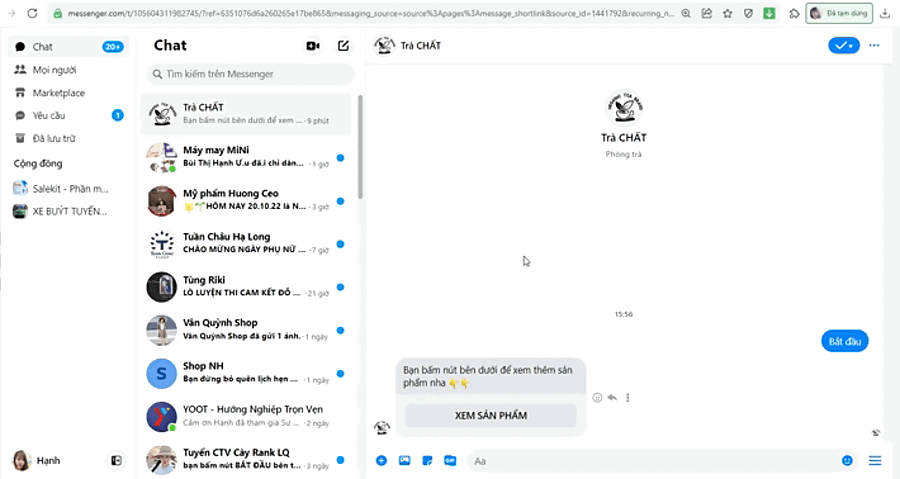Open the shield extension icon
Image resolution: width=900 pixels, height=479 pixels.
pyautogui.click(x=748, y=13)
